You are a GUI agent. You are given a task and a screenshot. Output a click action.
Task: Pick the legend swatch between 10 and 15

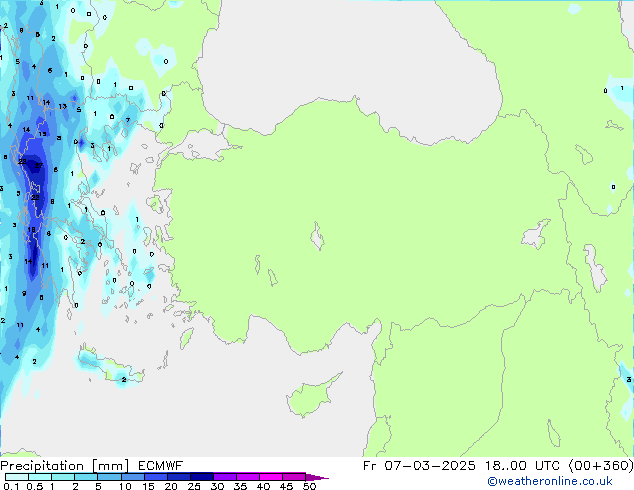[132, 477]
